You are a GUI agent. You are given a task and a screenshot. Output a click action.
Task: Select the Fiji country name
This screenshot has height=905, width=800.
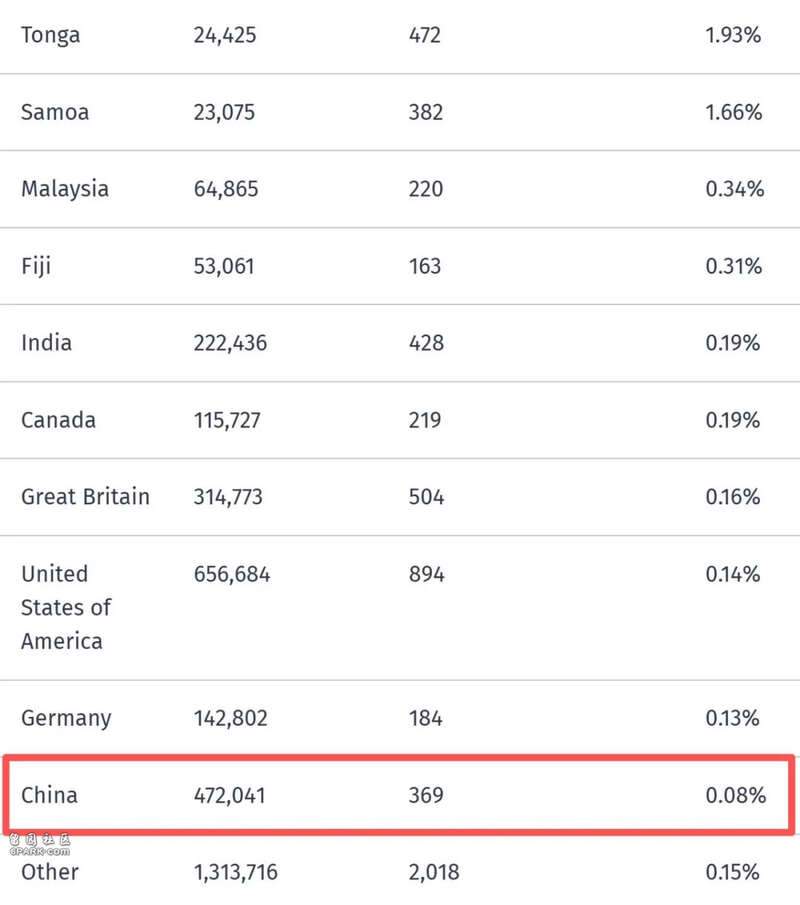pyautogui.click(x=36, y=267)
